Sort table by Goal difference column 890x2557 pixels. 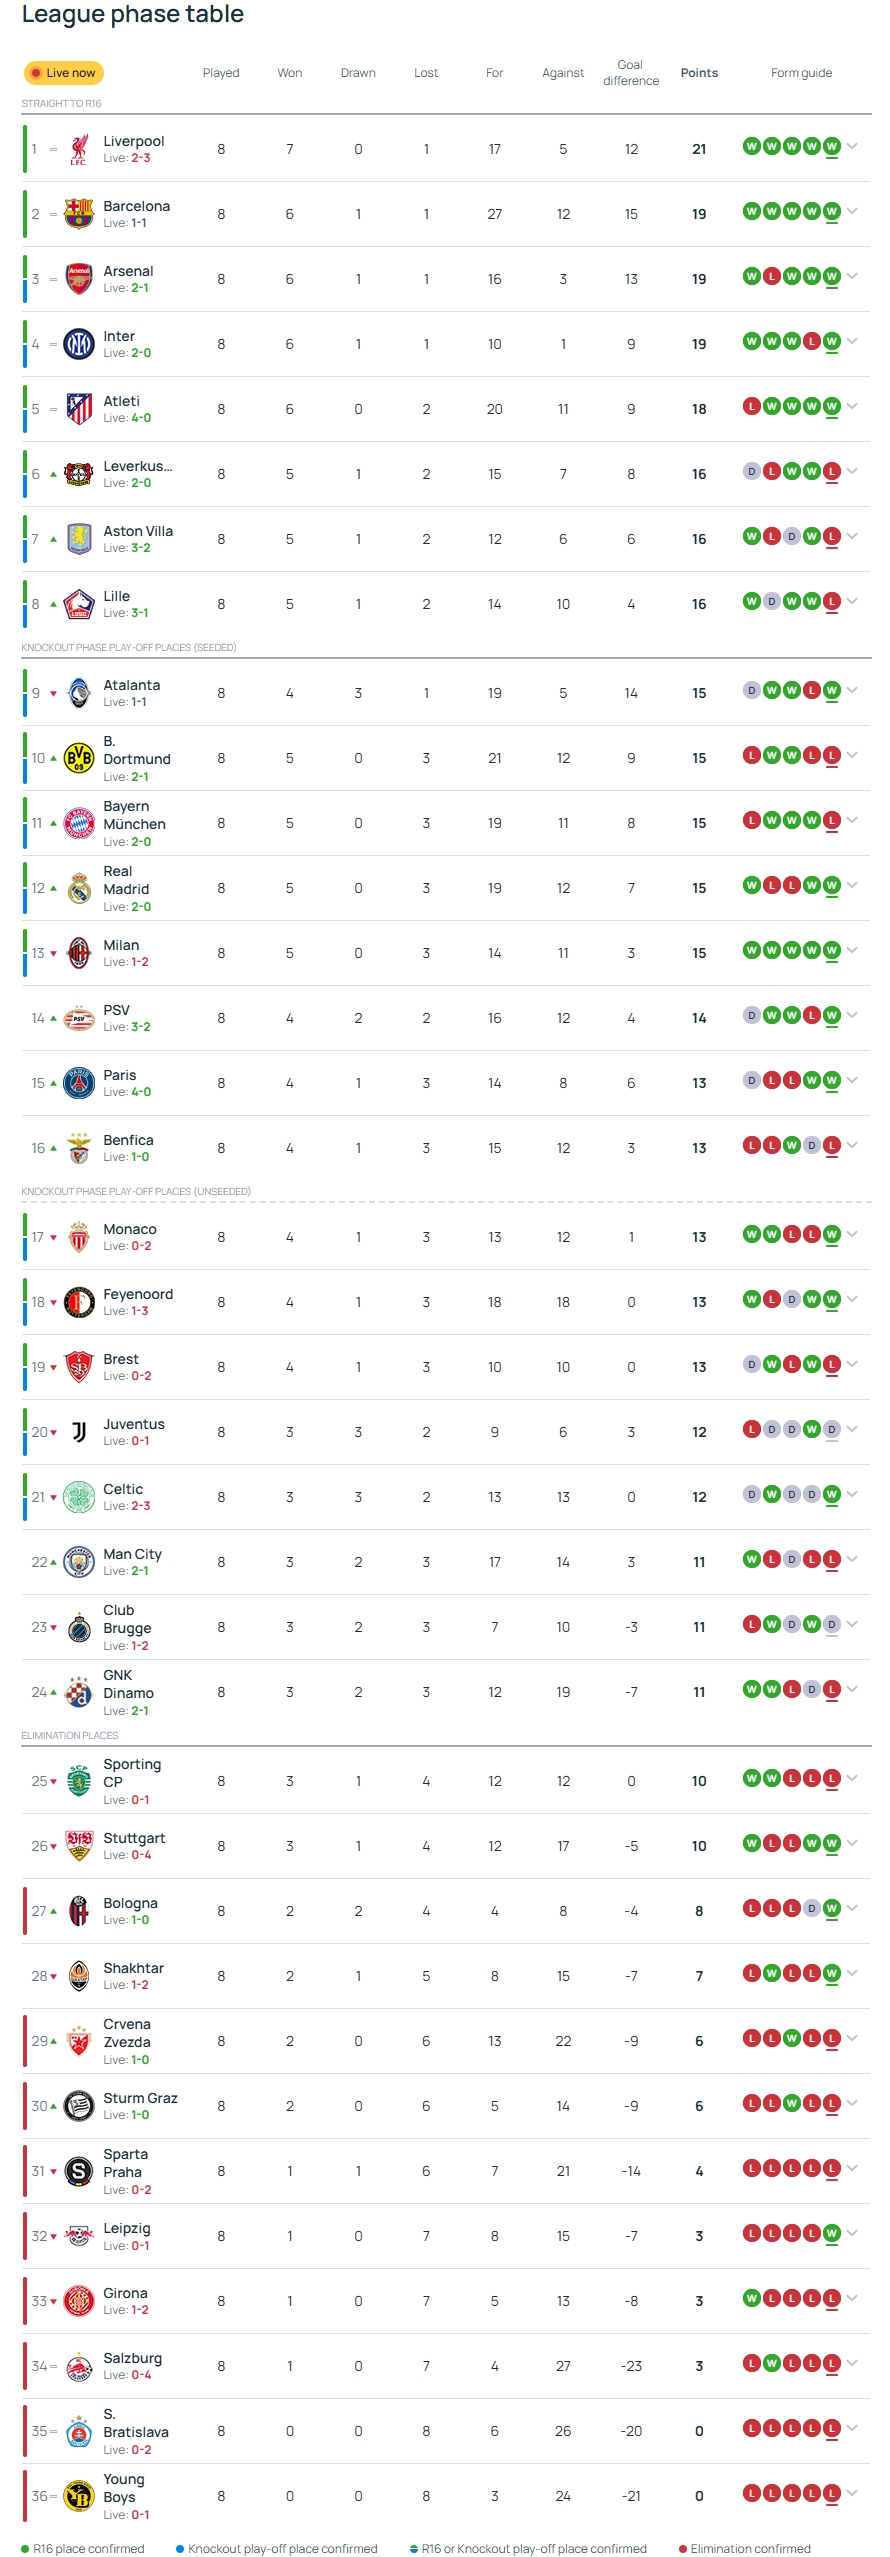(631, 73)
